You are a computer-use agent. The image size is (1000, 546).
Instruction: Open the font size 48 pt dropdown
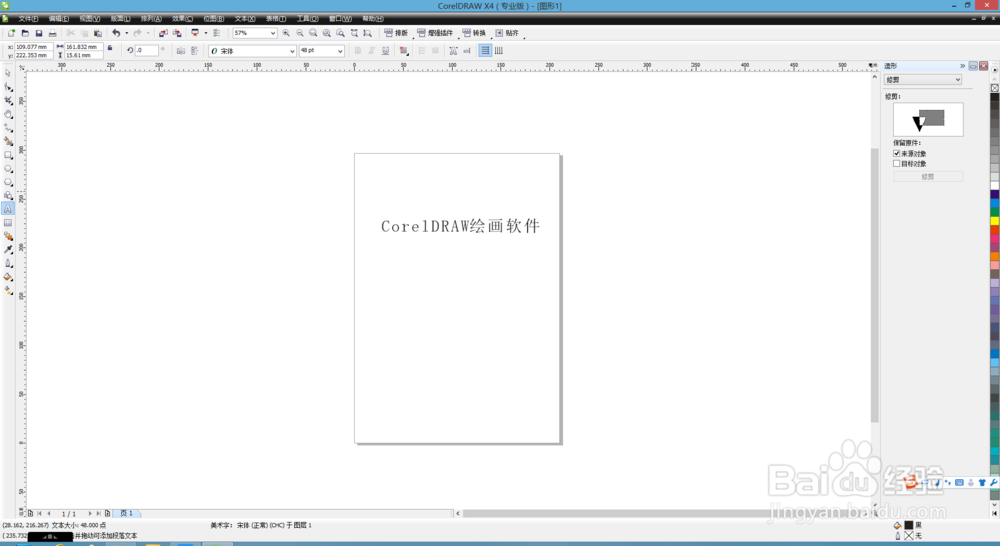[x=340, y=51]
